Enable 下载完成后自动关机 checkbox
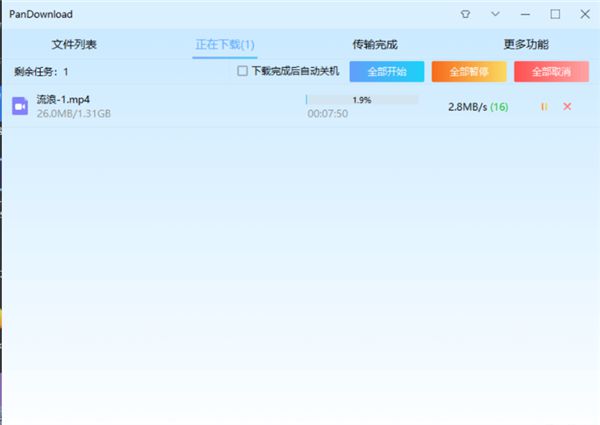The image size is (600, 425). pyautogui.click(x=242, y=71)
